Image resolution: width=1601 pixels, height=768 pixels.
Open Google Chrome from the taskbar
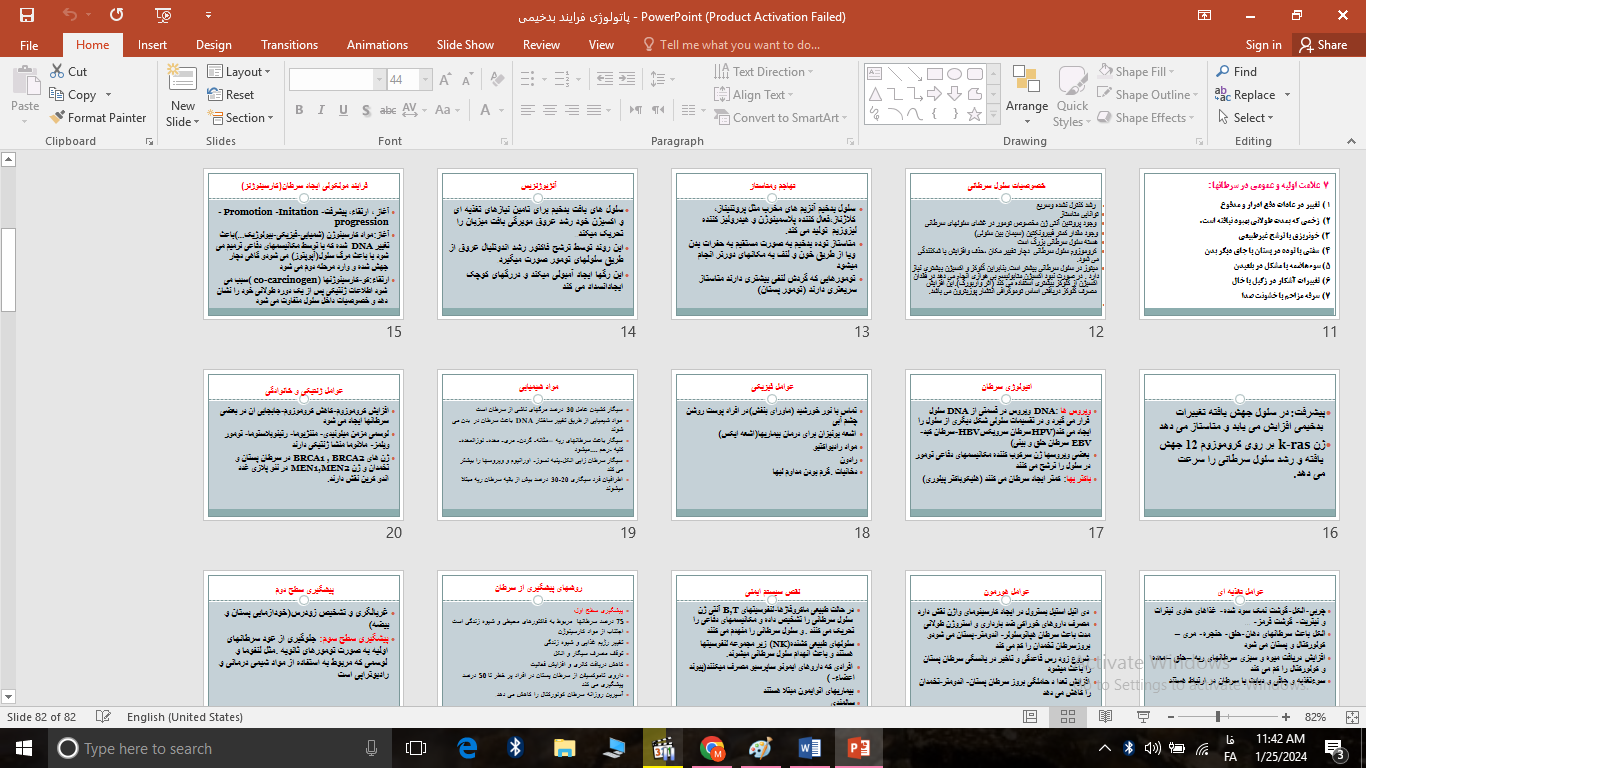712,748
